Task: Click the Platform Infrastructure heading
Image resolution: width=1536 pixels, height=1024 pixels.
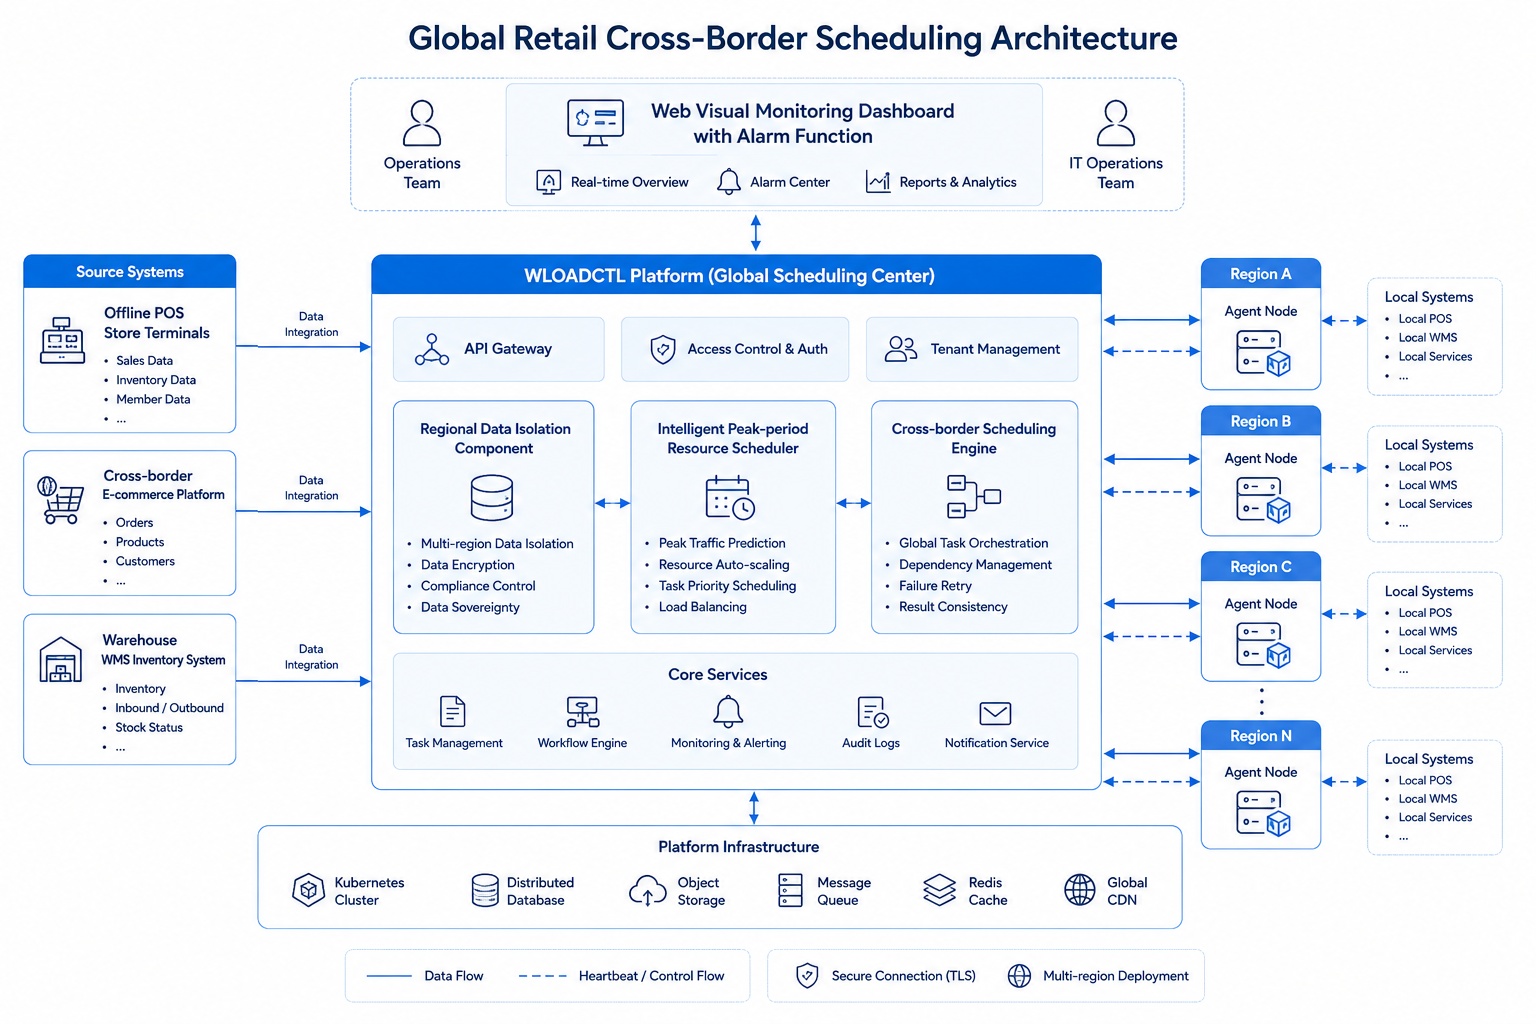Action: click(x=739, y=847)
